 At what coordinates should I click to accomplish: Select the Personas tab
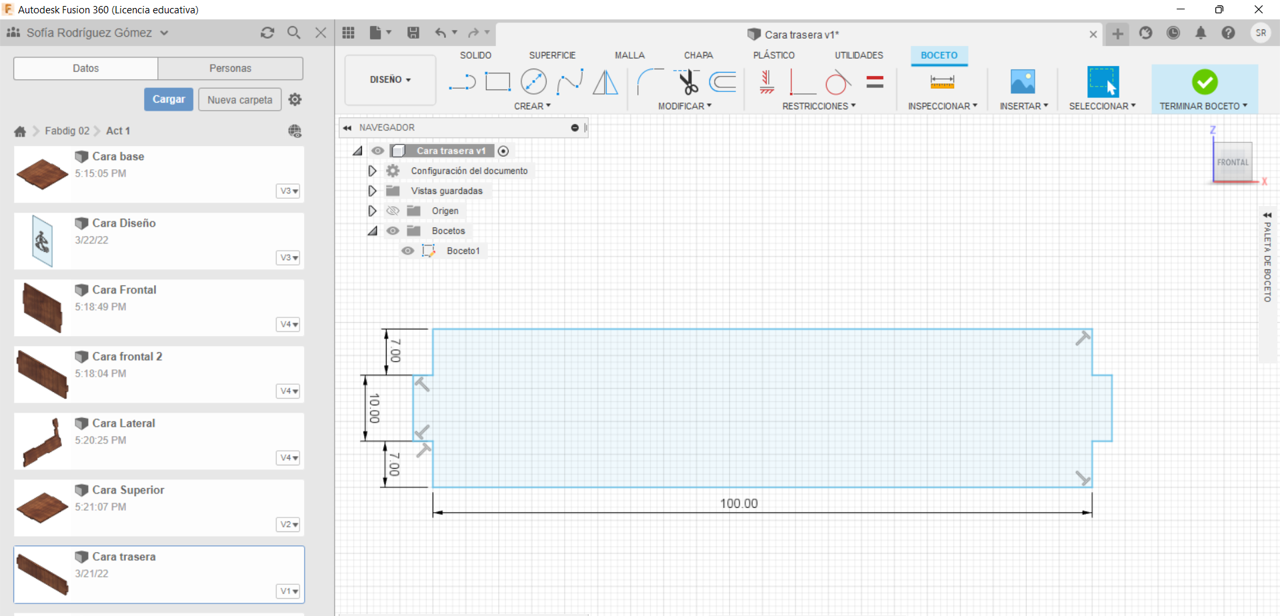[230, 68]
